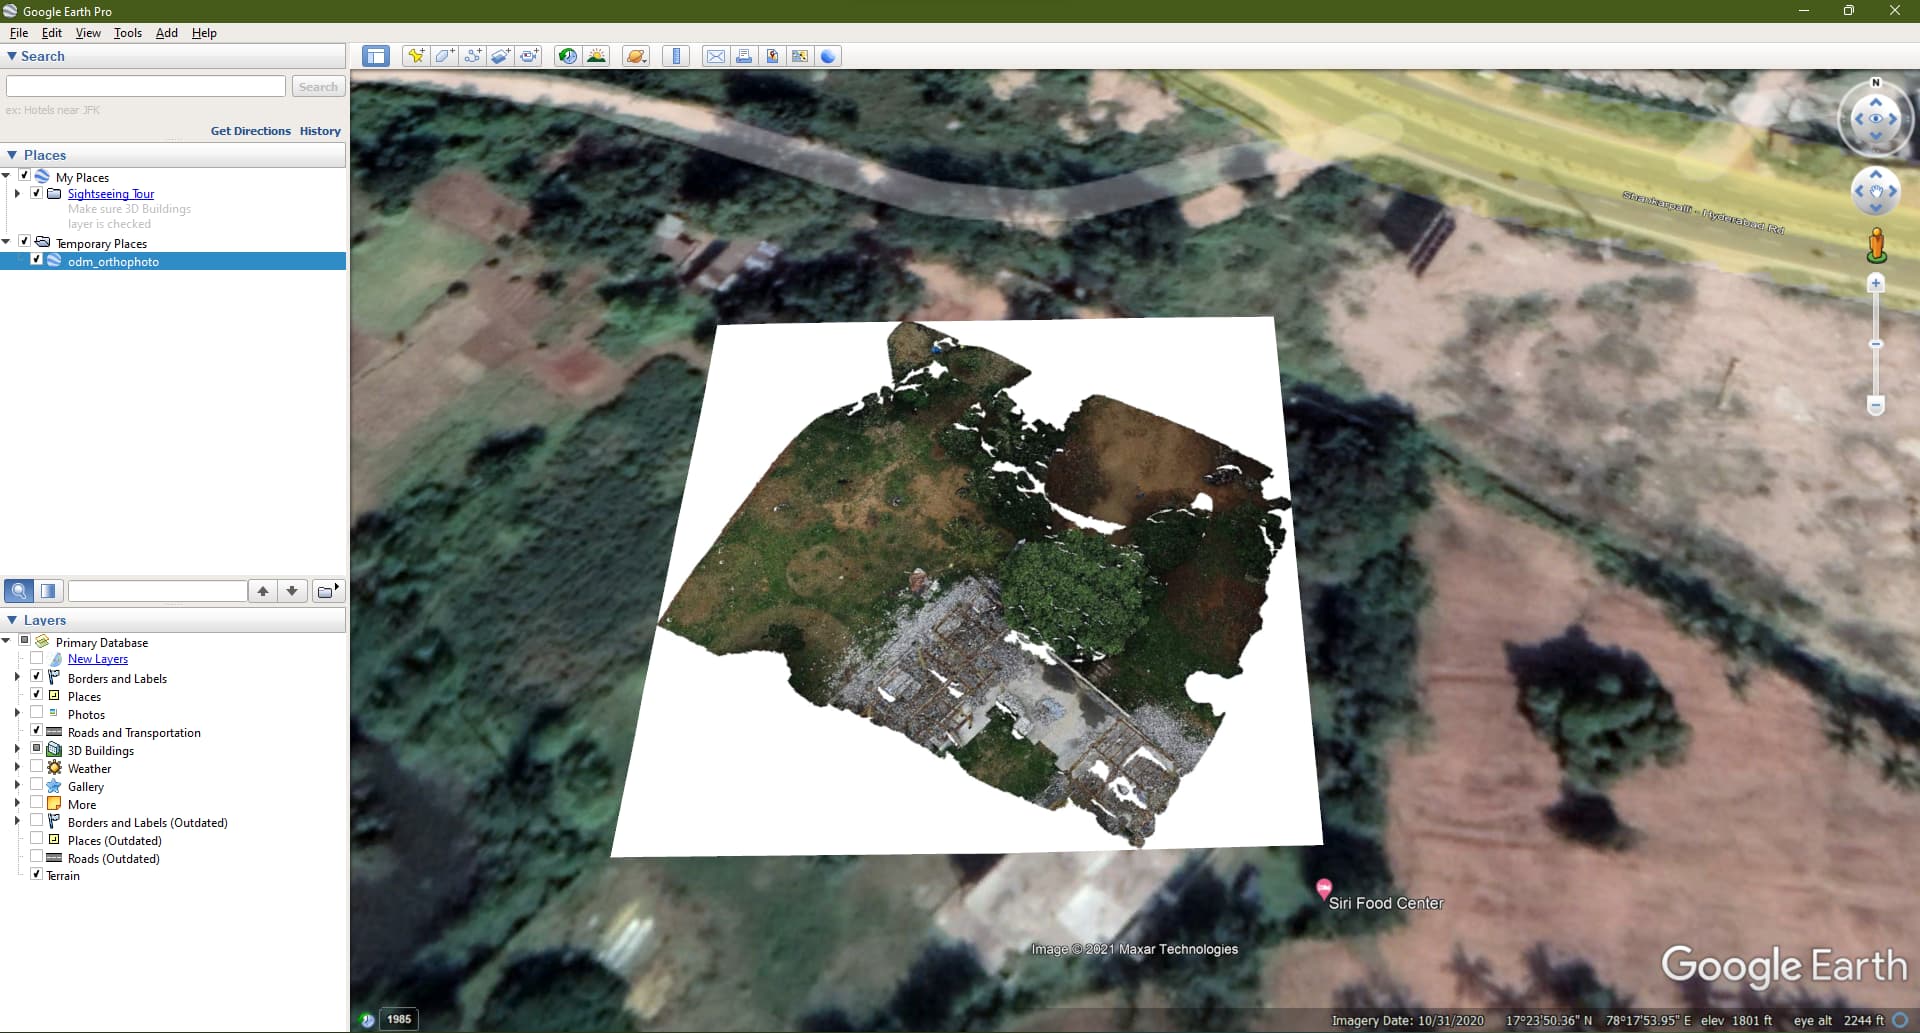Start the Record a Tour tool
The width and height of the screenshot is (1920, 1033).
[x=530, y=56]
